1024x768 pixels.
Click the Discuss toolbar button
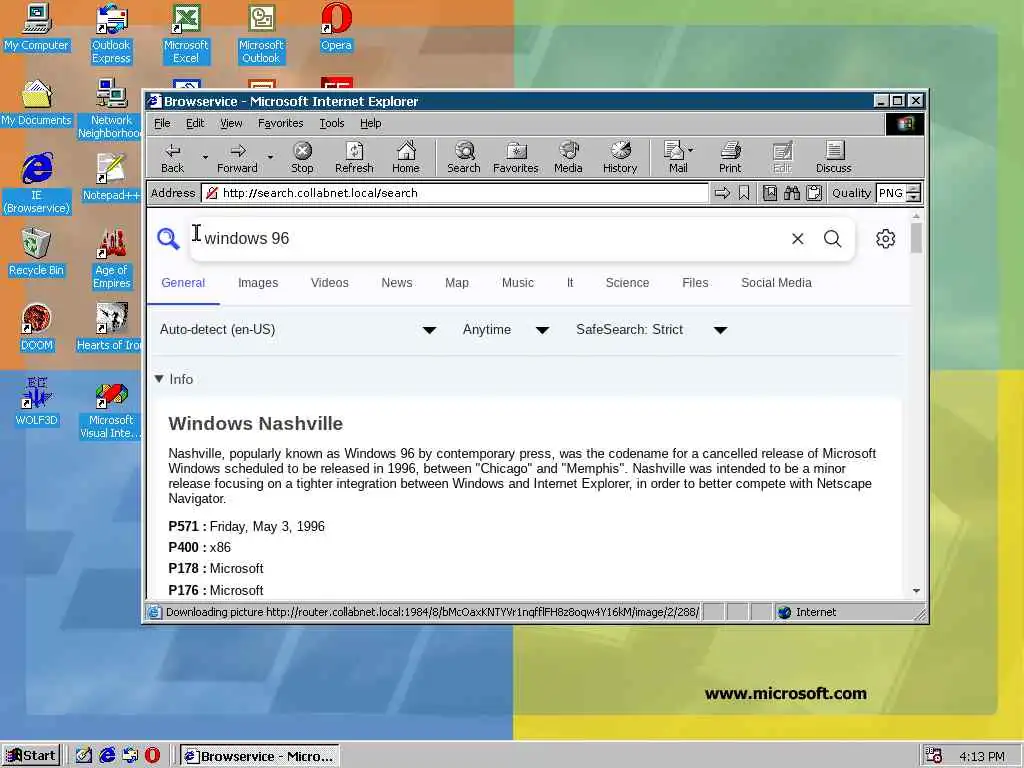click(x=834, y=158)
